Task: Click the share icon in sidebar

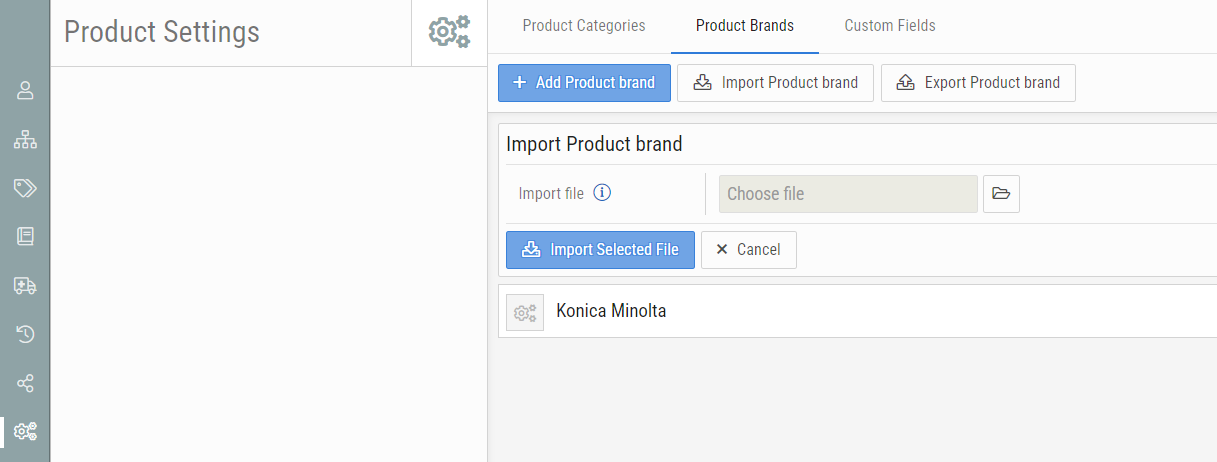Action: 25,383
